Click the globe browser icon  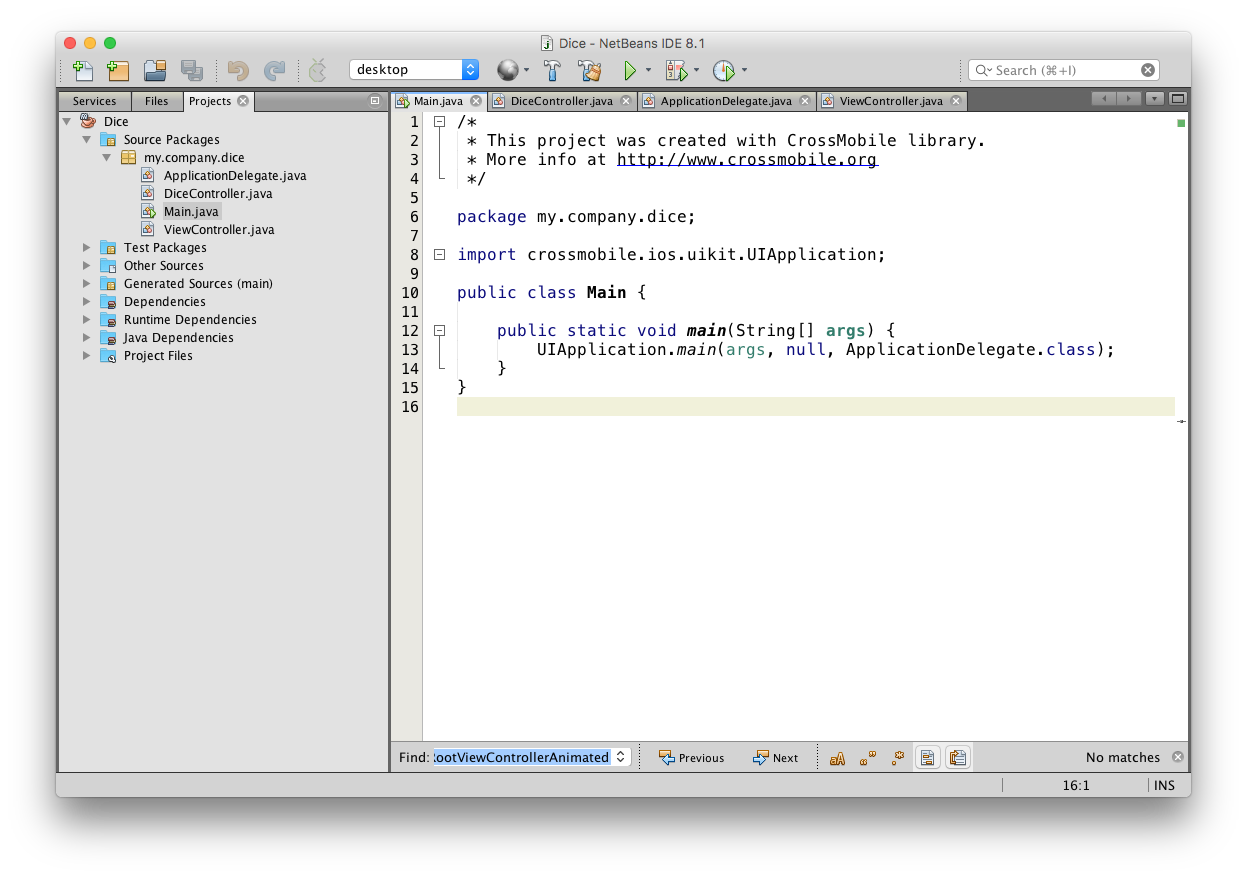click(508, 70)
